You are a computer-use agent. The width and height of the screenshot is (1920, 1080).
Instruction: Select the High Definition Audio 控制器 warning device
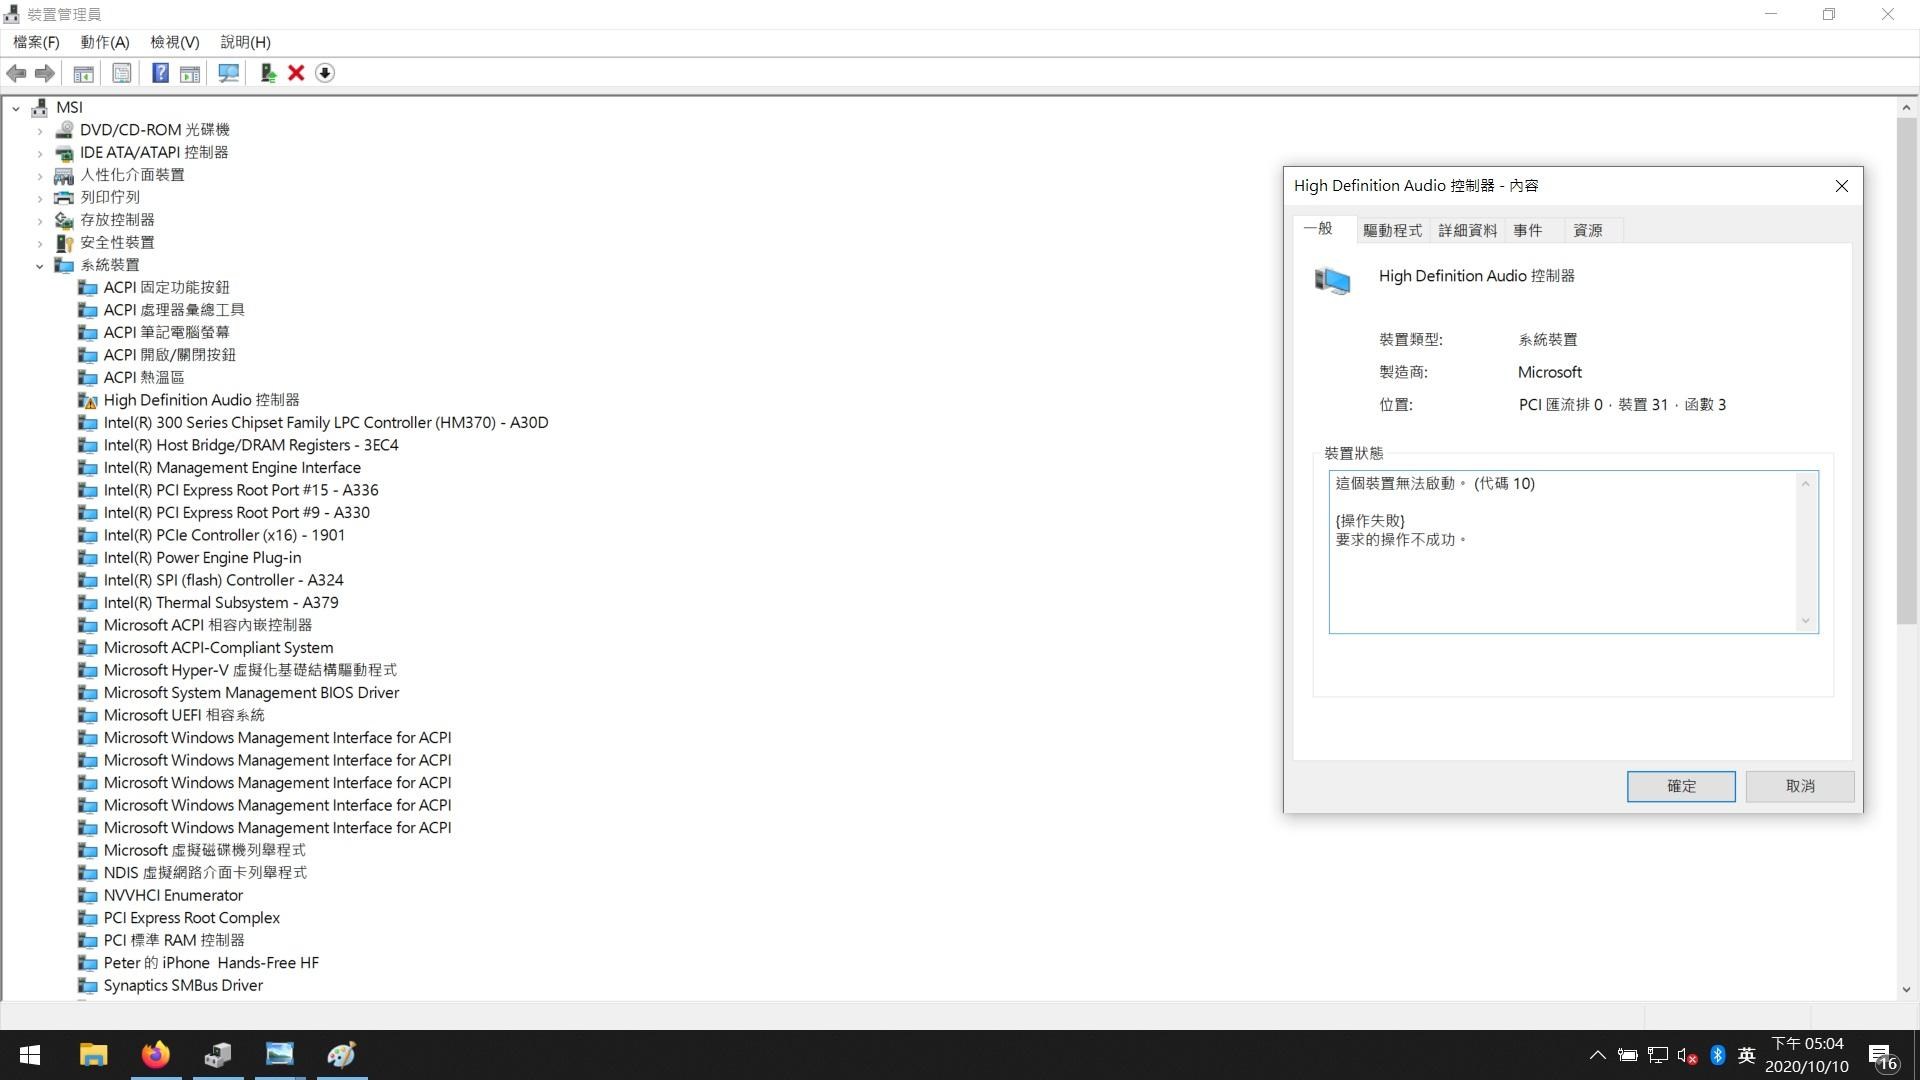[201, 400]
